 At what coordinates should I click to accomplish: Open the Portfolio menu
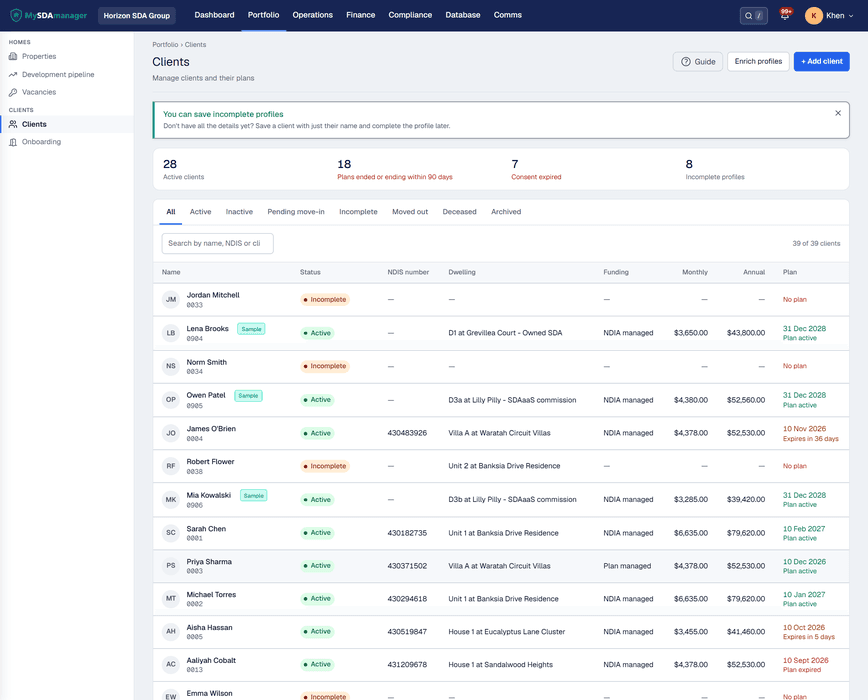(264, 15)
